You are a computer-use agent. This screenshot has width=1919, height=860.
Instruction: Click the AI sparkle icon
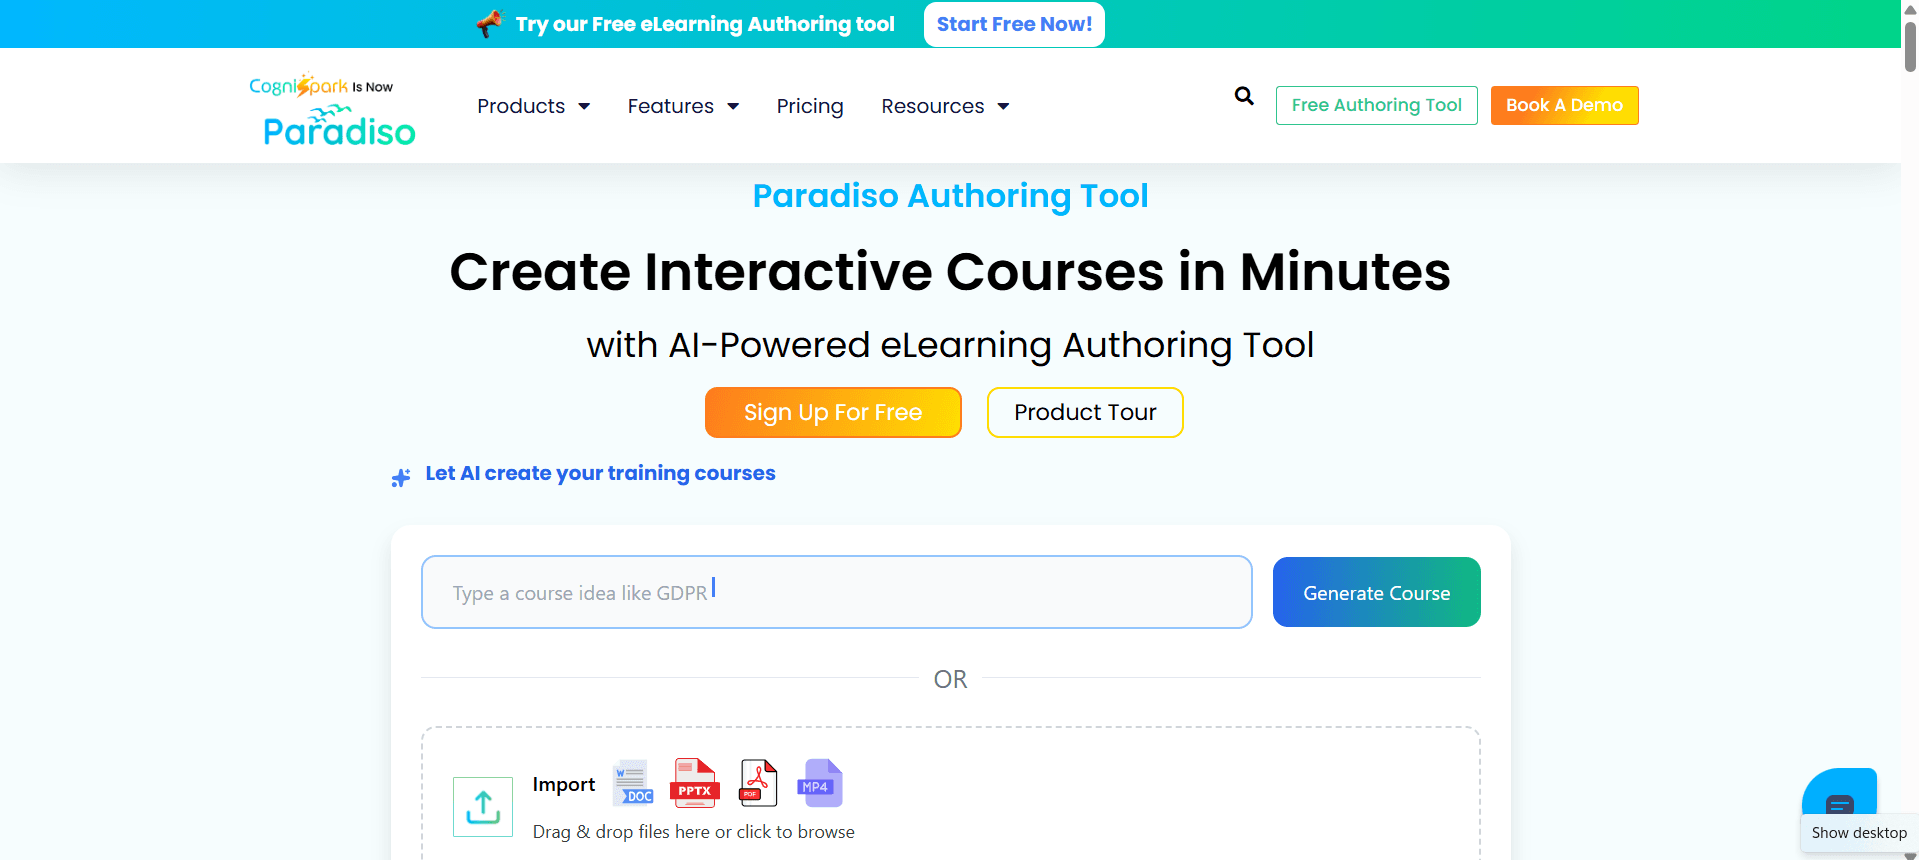pos(401,478)
